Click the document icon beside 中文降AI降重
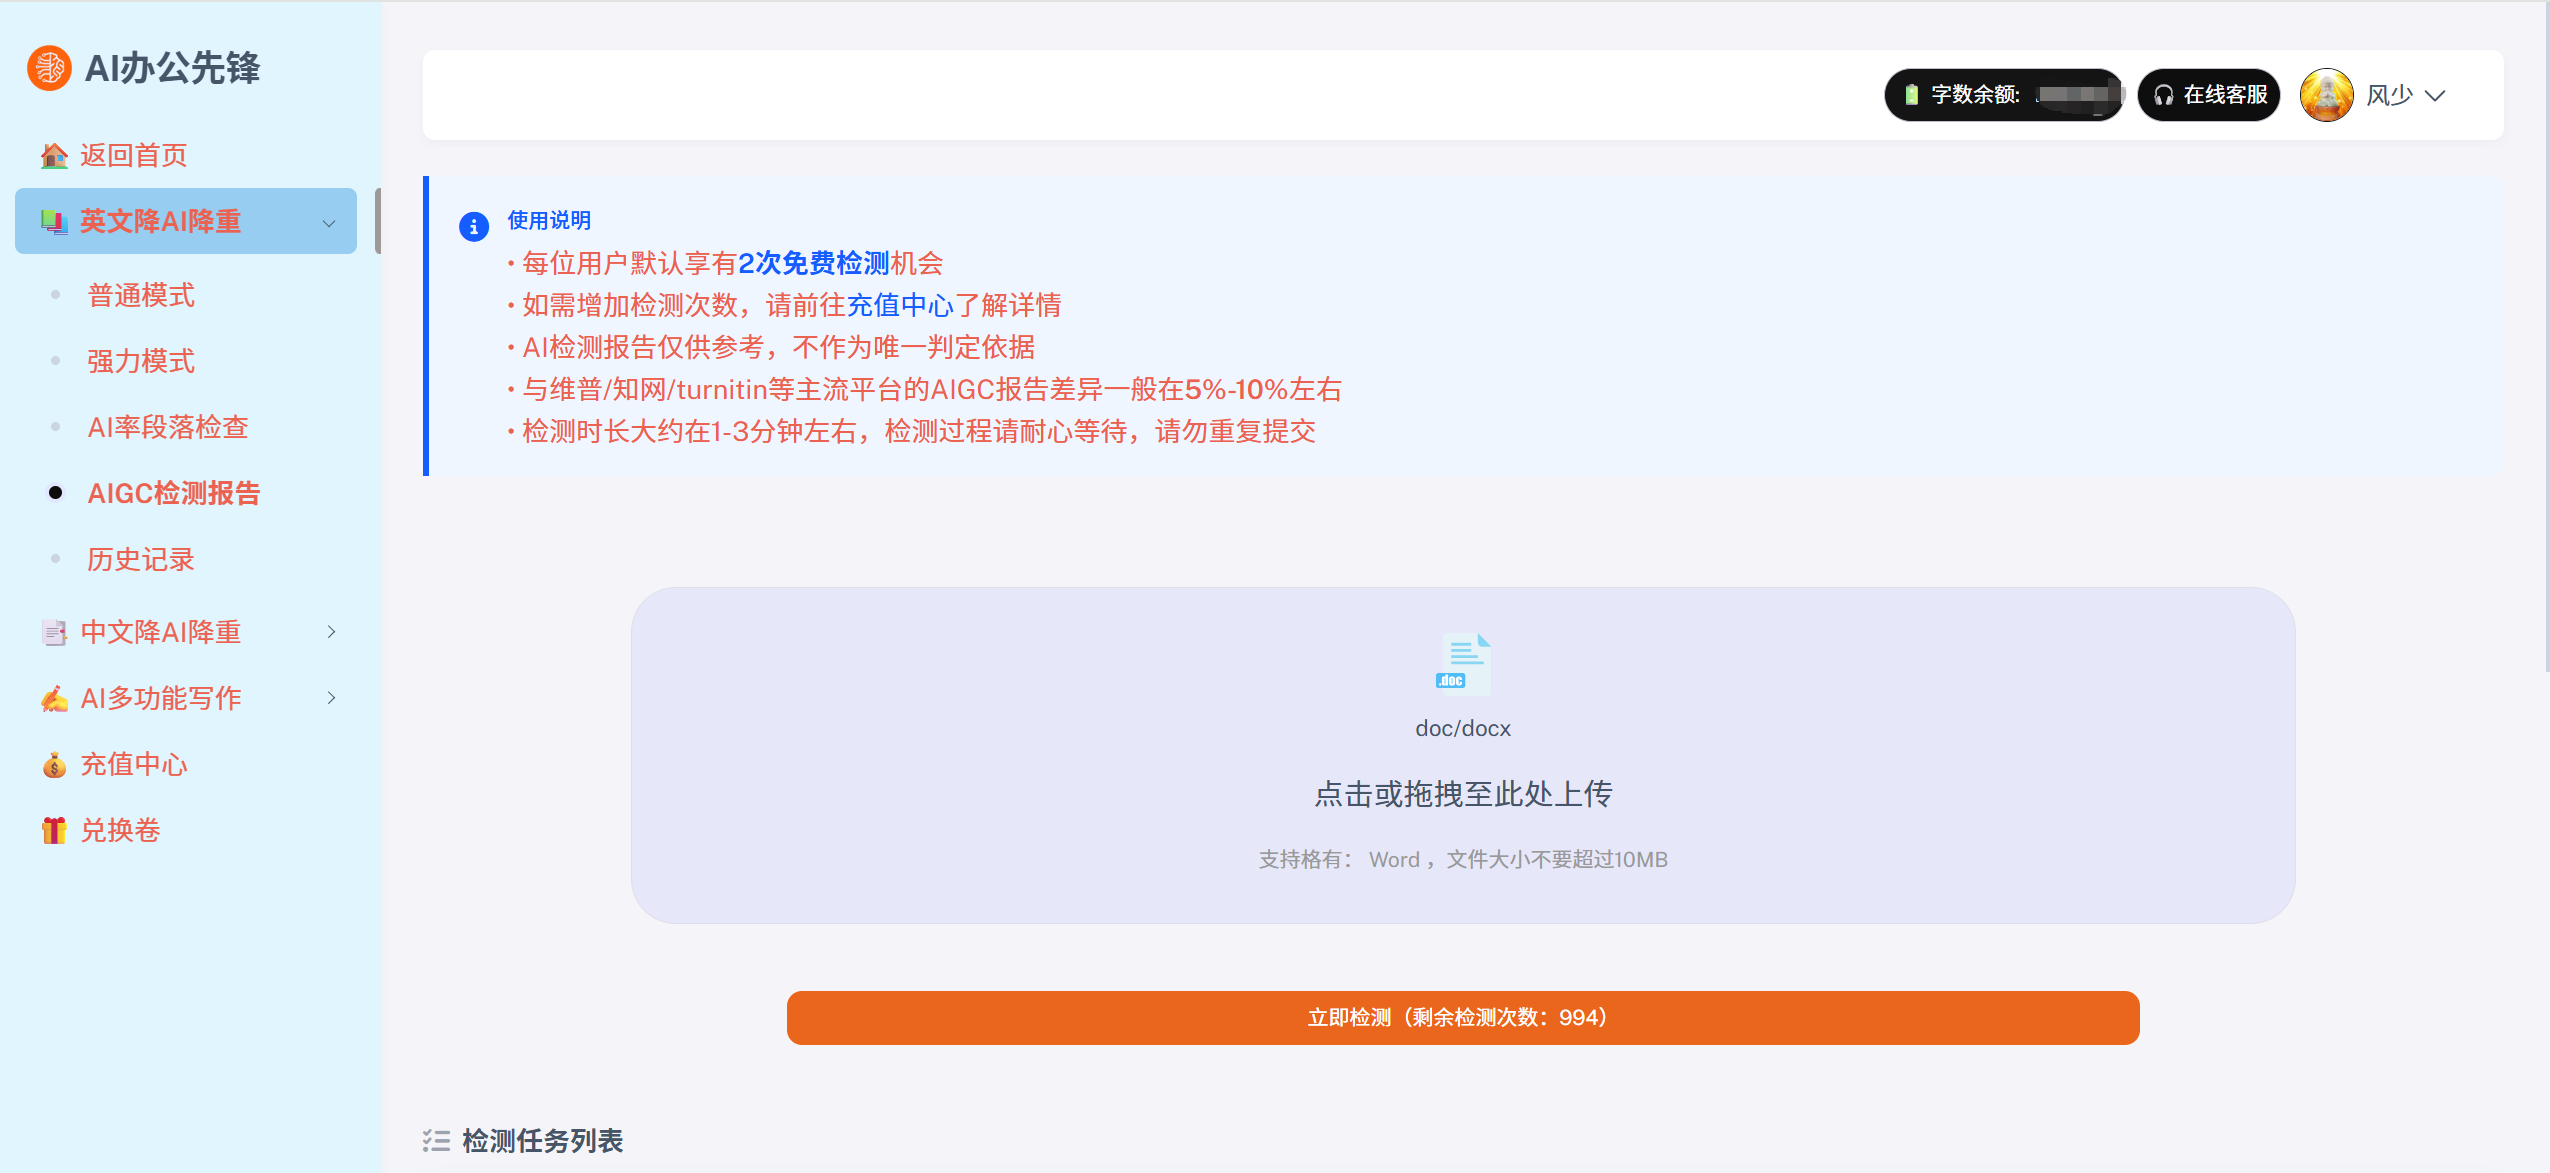Image resolution: width=2550 pixels, height=1173 pixels. [54, 633]
